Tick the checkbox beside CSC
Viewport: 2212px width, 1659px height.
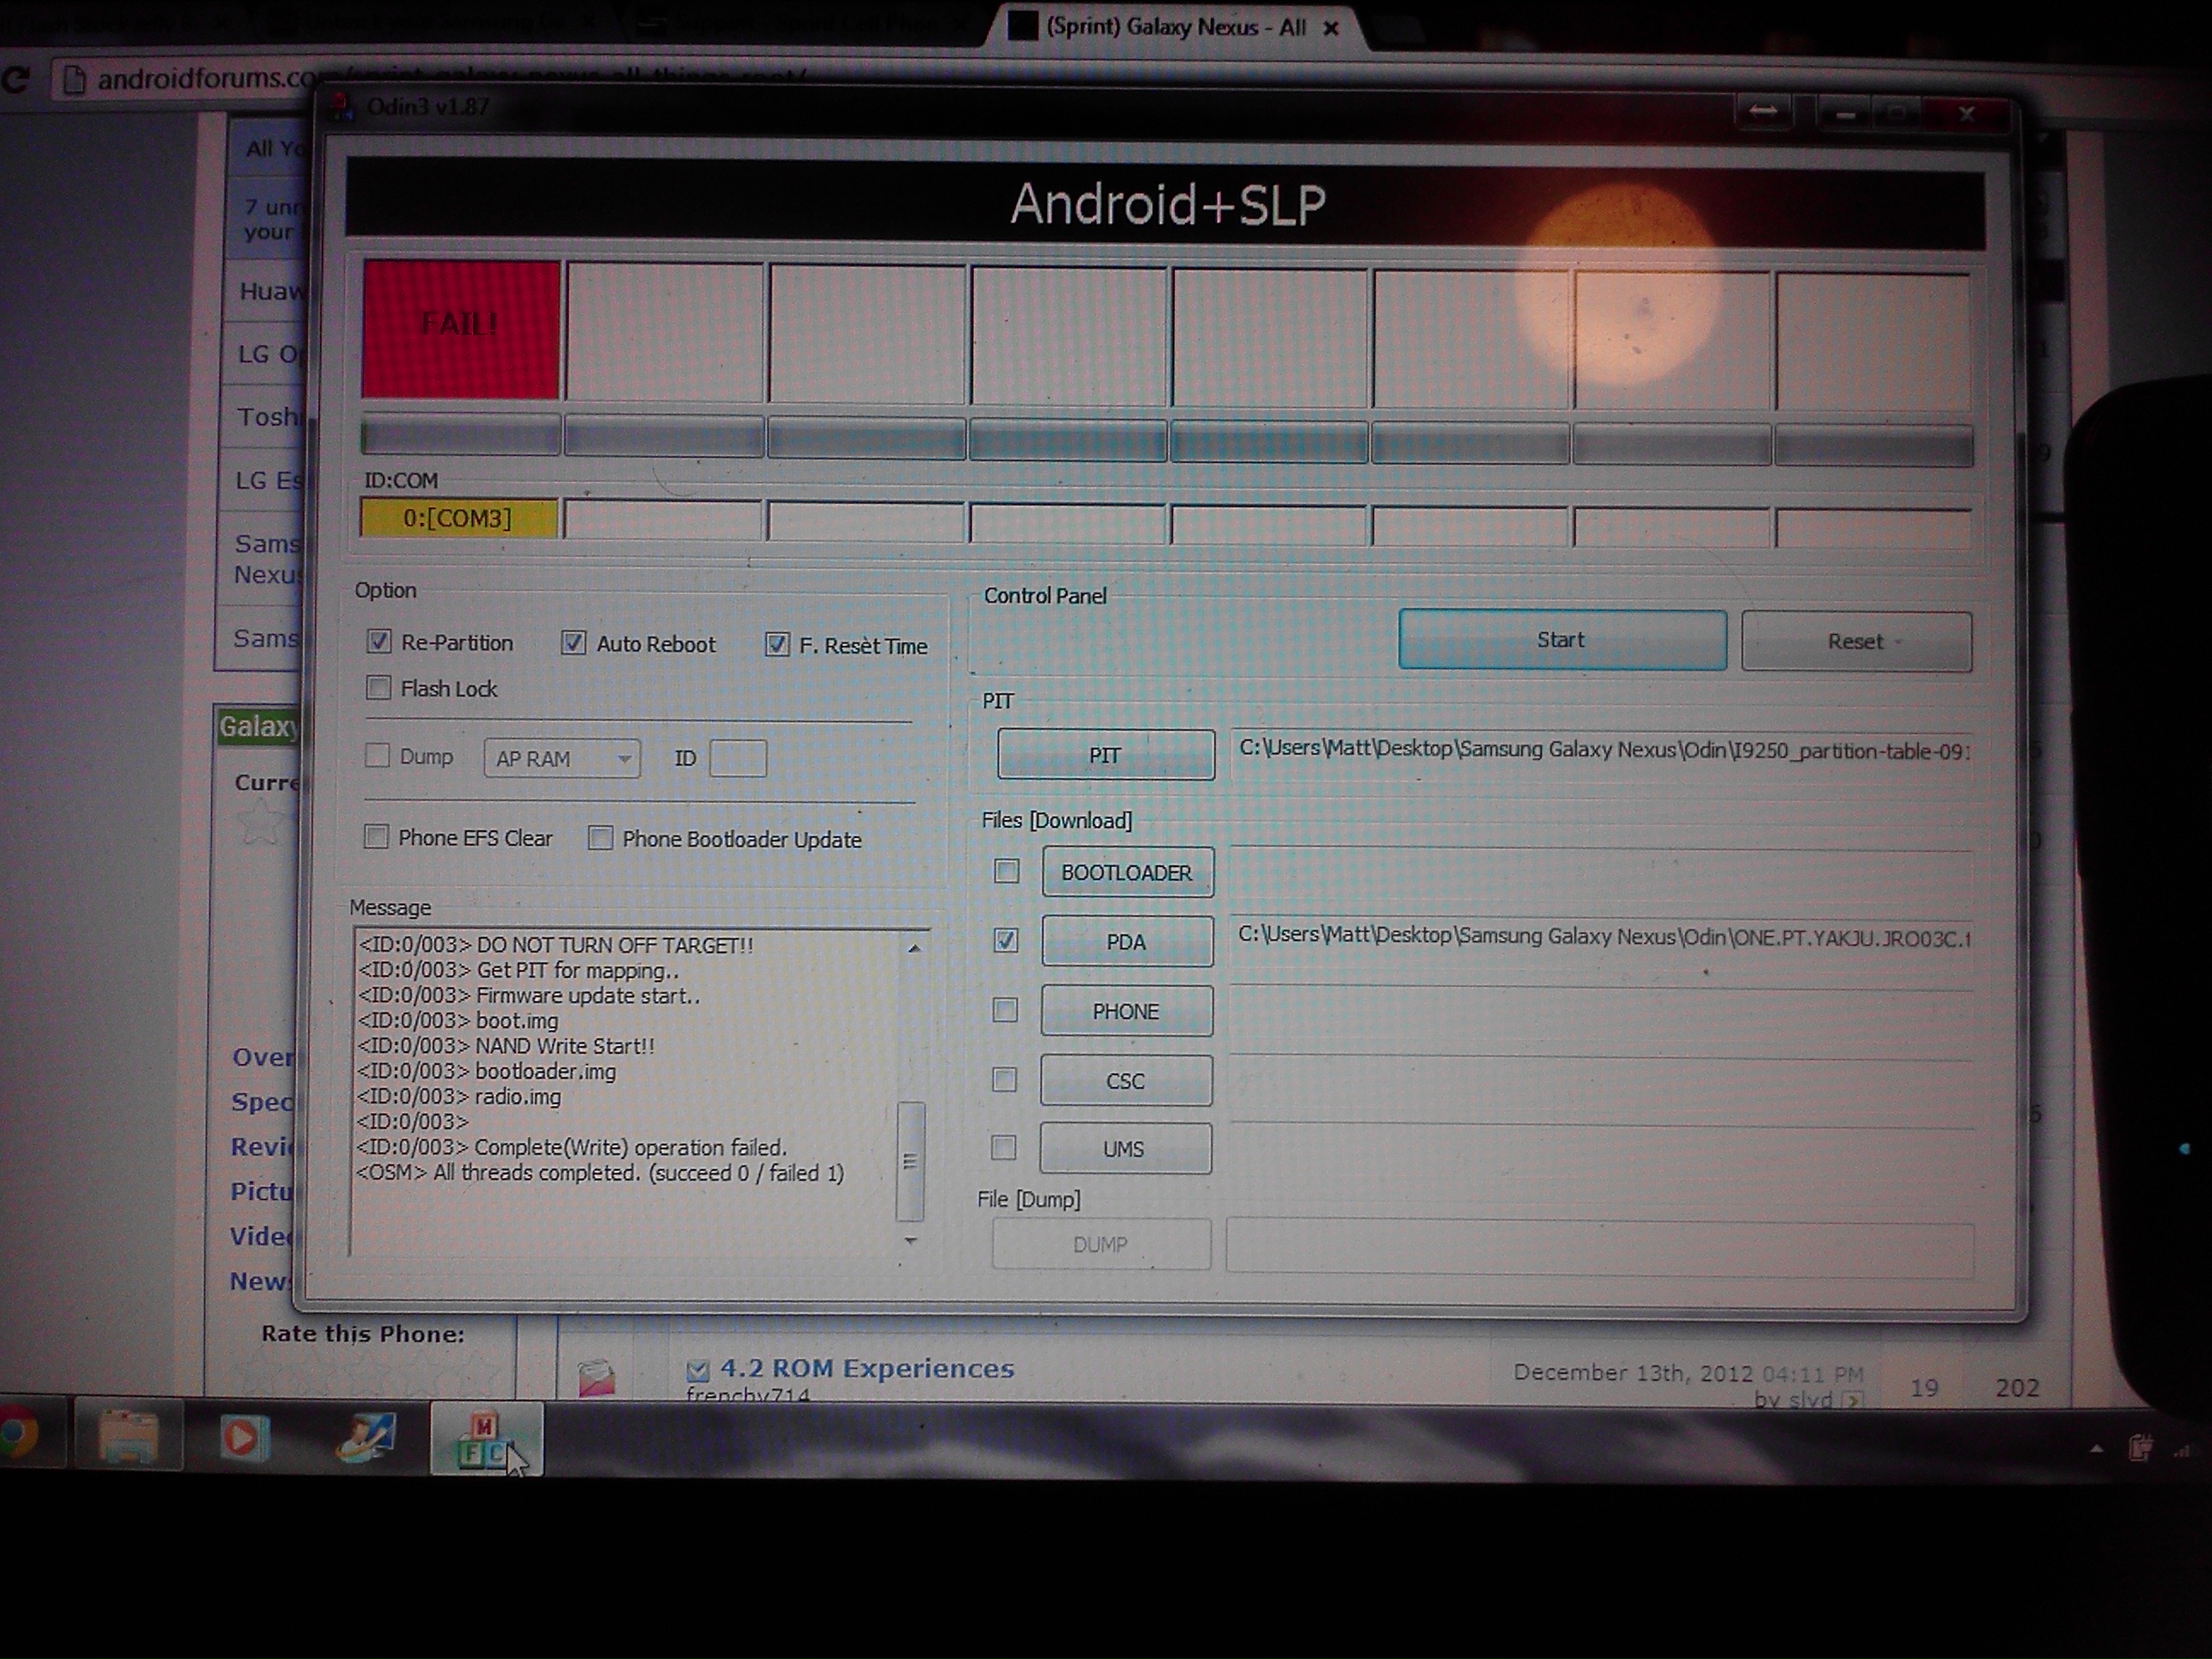coord(1004,1079)
